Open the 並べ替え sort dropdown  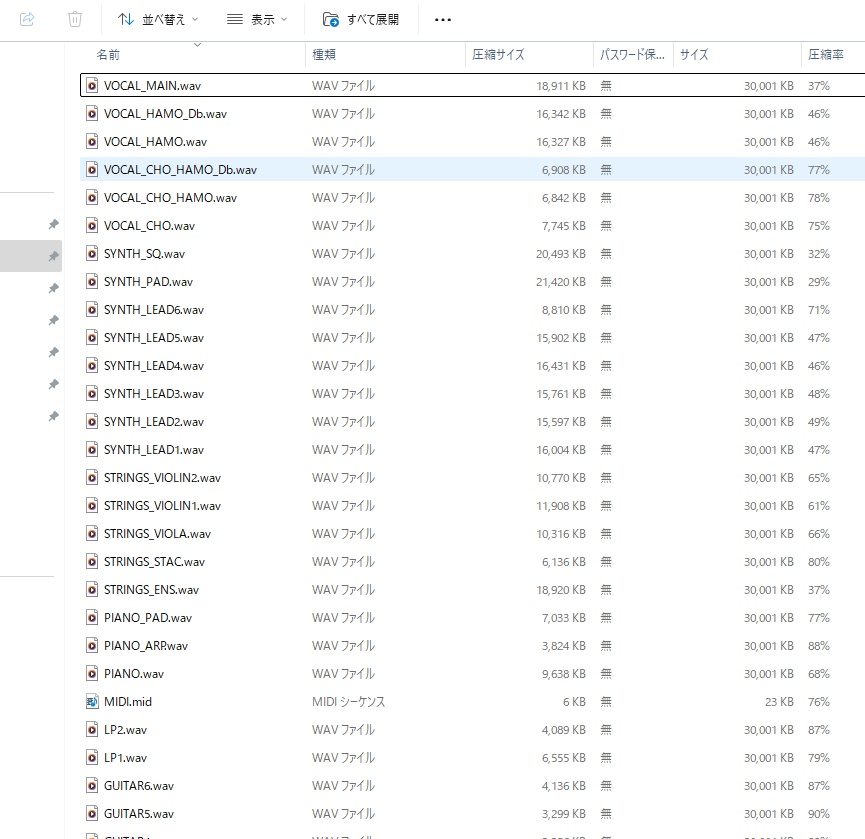coord(158,20)
